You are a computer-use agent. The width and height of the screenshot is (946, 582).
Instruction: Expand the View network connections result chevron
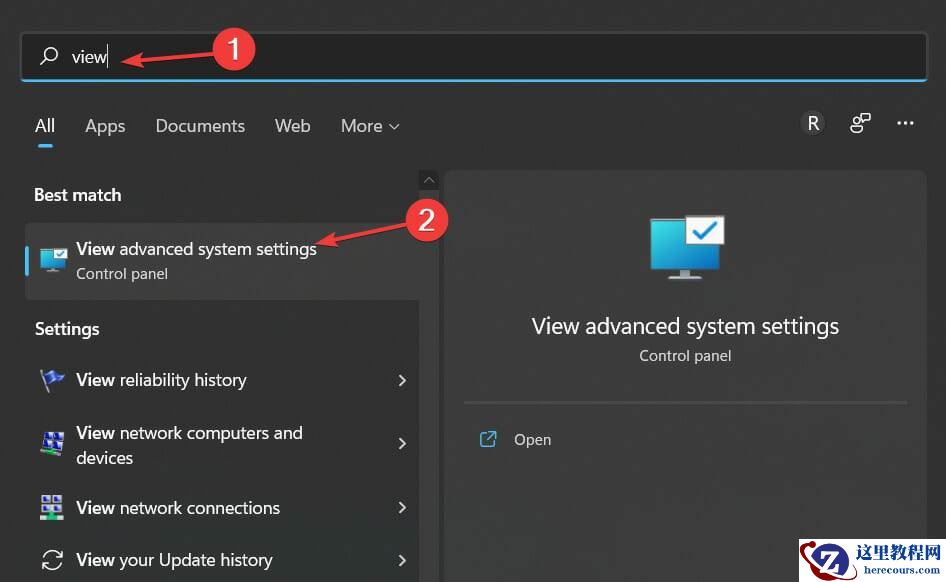tap(402, 508)
